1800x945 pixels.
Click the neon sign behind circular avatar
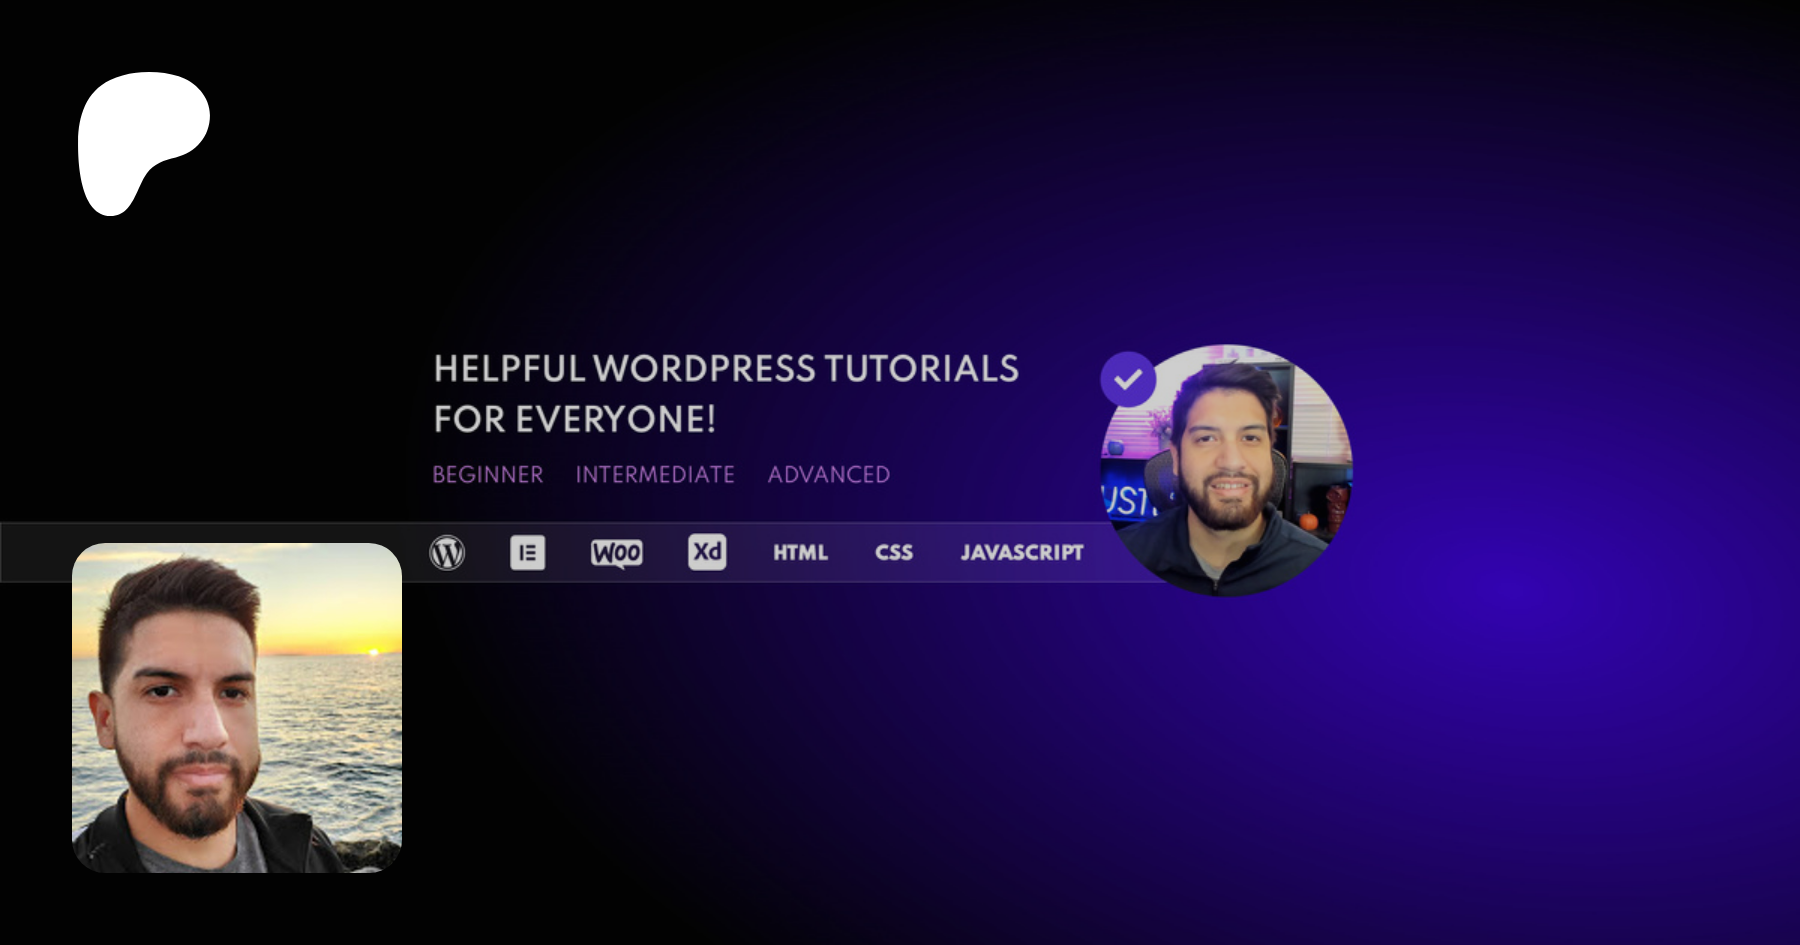pyautogui.click(x=1126, y=499)
